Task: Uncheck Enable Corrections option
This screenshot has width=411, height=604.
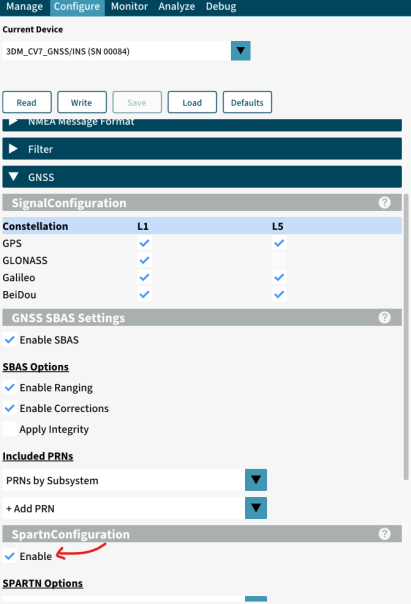Action: (10, 408)
